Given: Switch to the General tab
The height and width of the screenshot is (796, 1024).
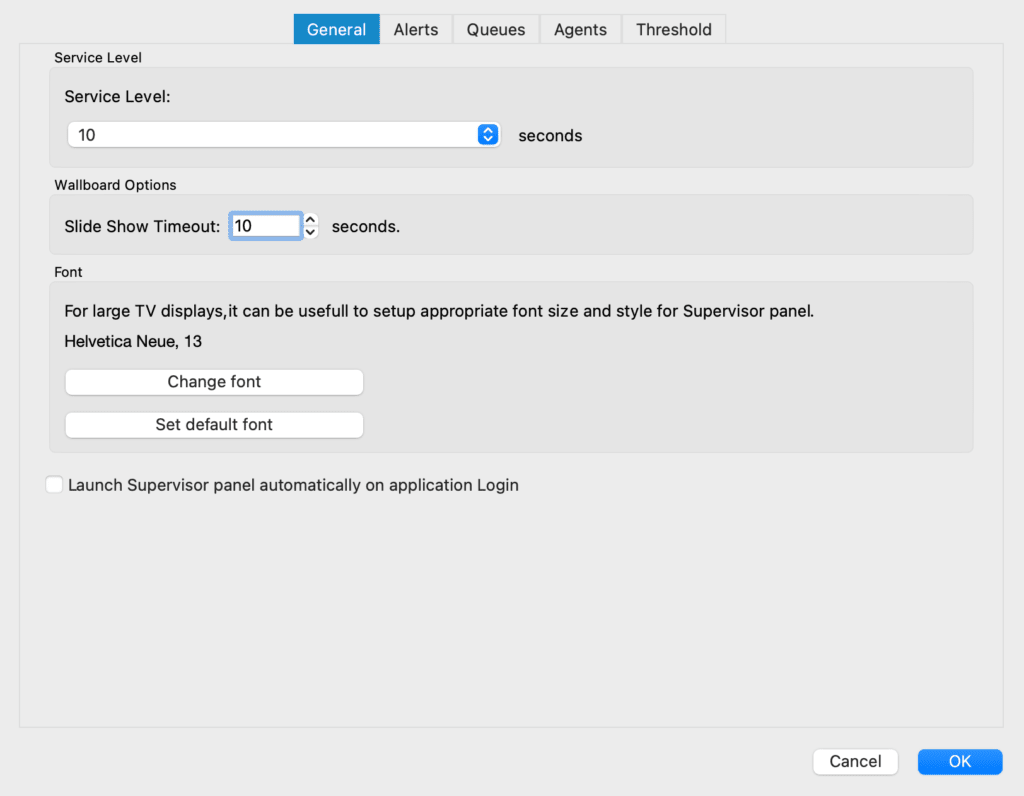Looking at the screenshot, I should click(x=336, y=29).
